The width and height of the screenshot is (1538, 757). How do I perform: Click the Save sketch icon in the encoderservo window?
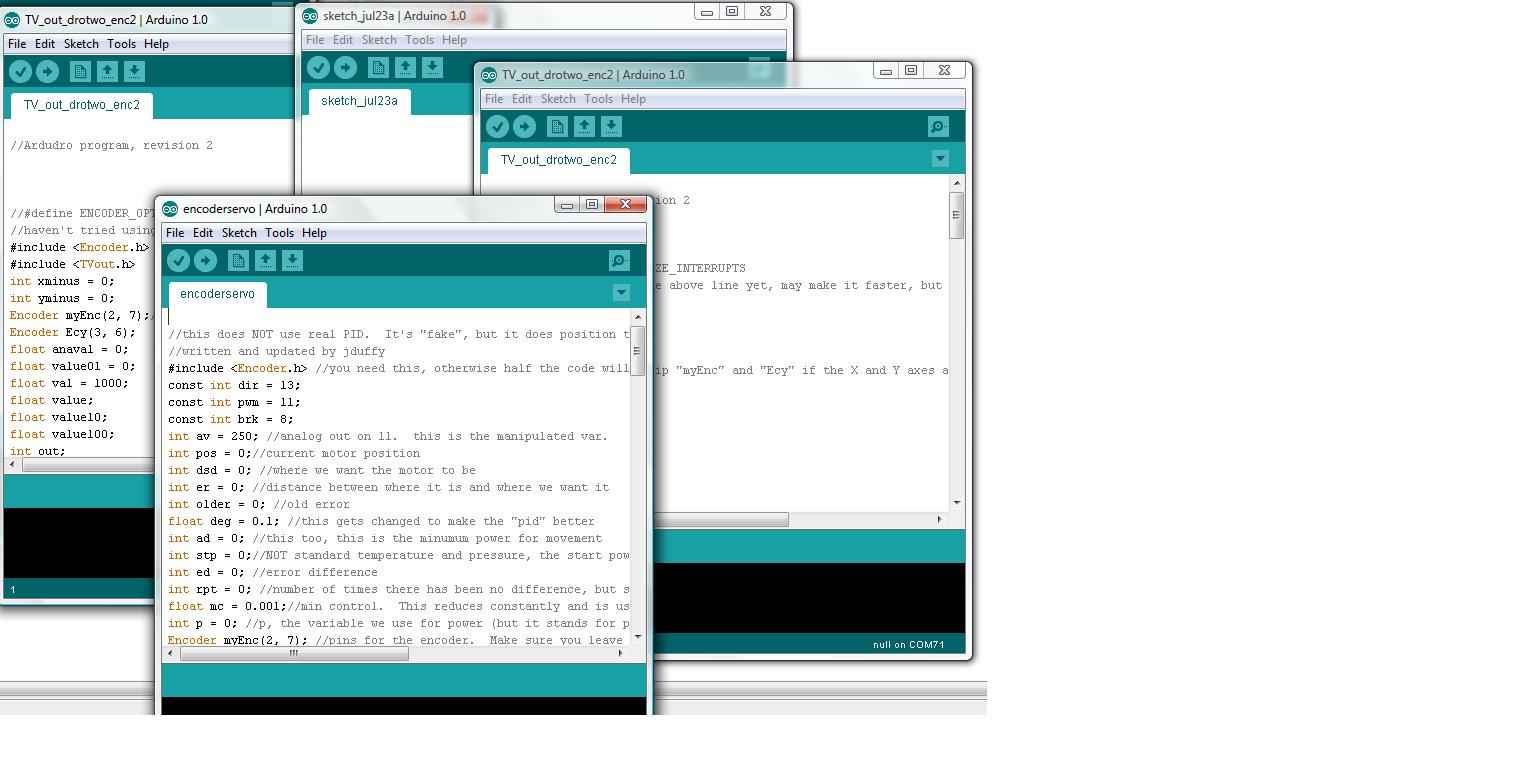tap(292, 261)
